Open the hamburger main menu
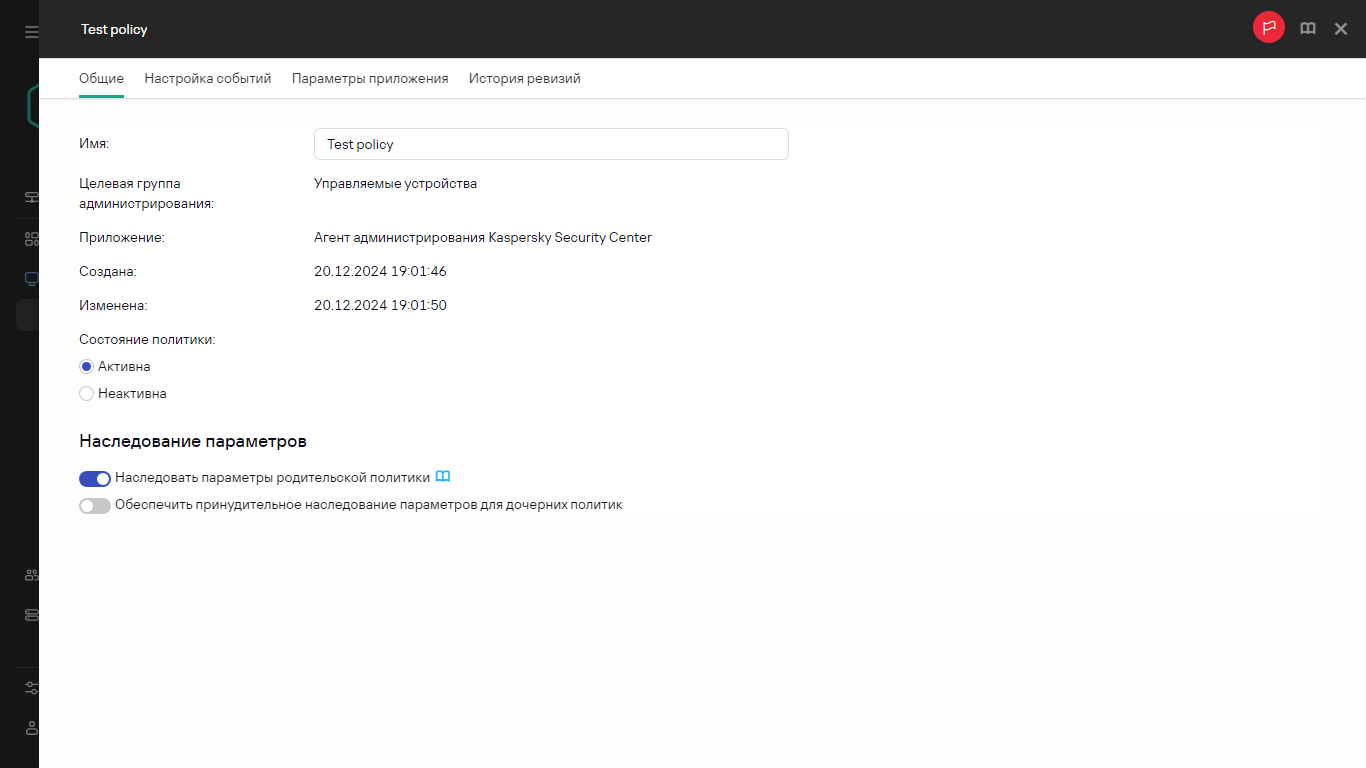This screenshot has width=1366, height=768. 31,32
